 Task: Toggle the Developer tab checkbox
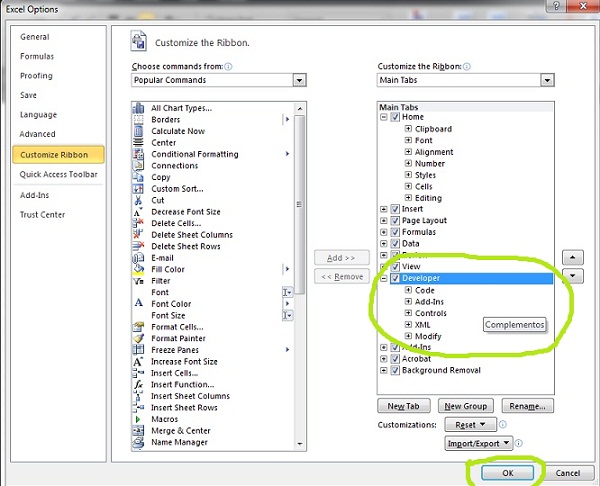395,278
